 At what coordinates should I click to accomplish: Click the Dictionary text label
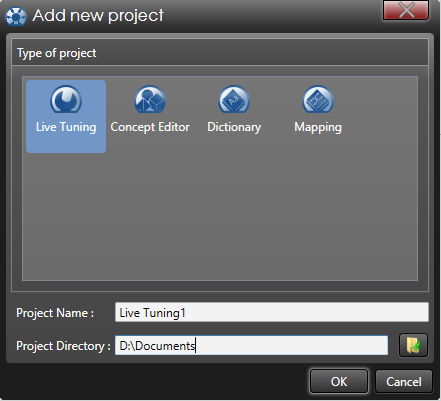(x=234, y=127)
